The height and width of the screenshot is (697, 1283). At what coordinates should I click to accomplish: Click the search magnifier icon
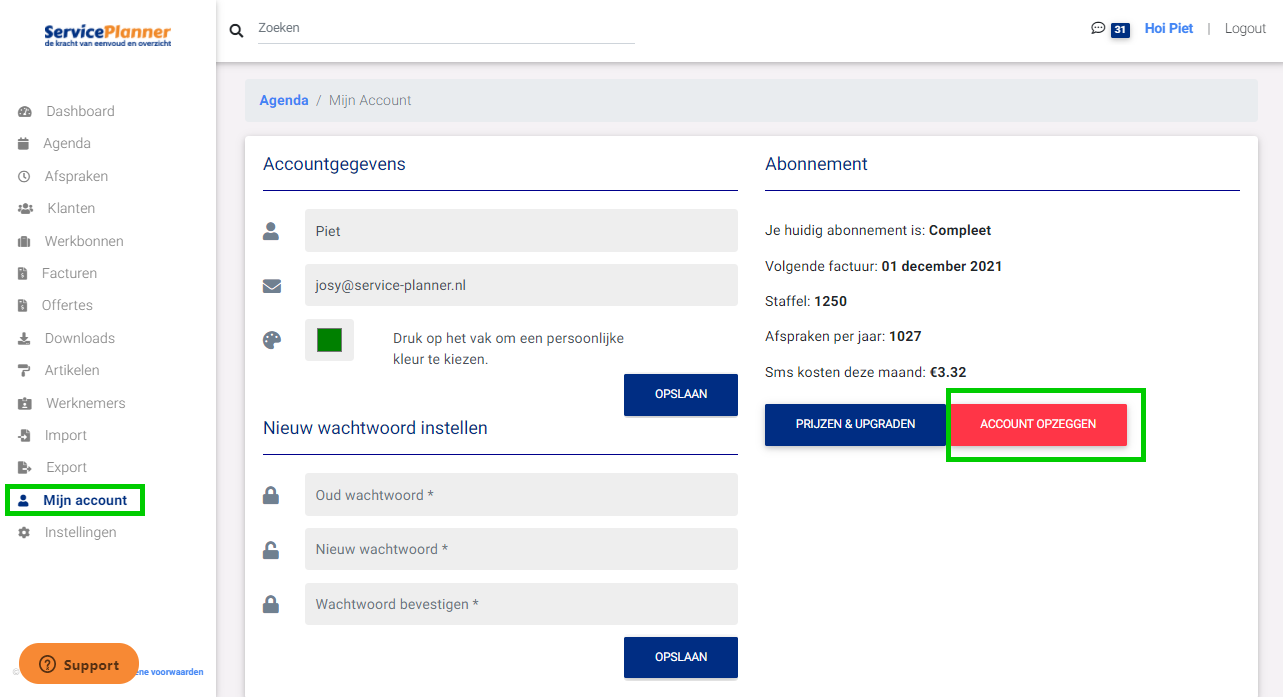coord(237,31)
